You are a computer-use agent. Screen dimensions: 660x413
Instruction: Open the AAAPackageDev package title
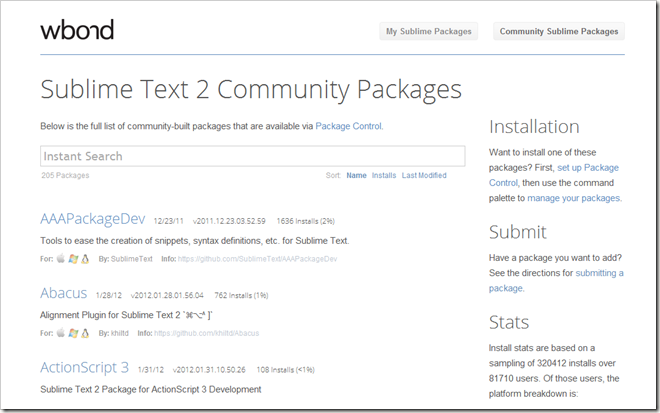(93, 219)
